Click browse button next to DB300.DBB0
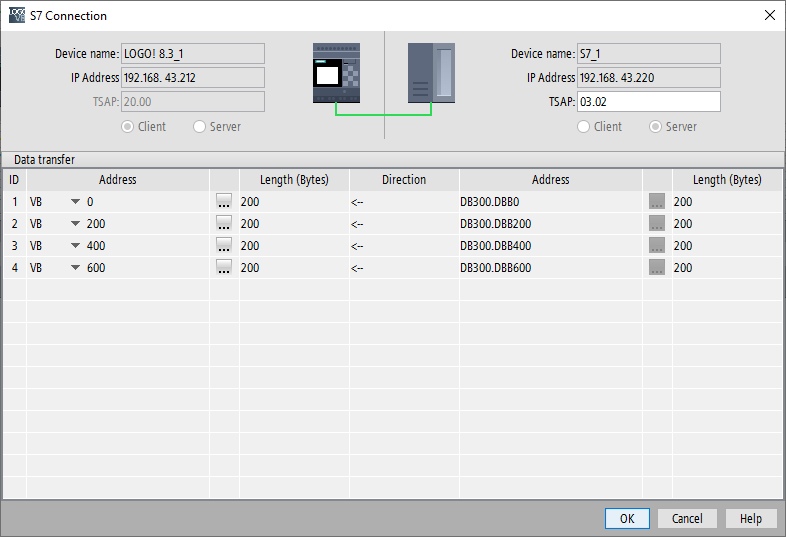The height and width of the screenshot is (537, 786). point(657,201)
